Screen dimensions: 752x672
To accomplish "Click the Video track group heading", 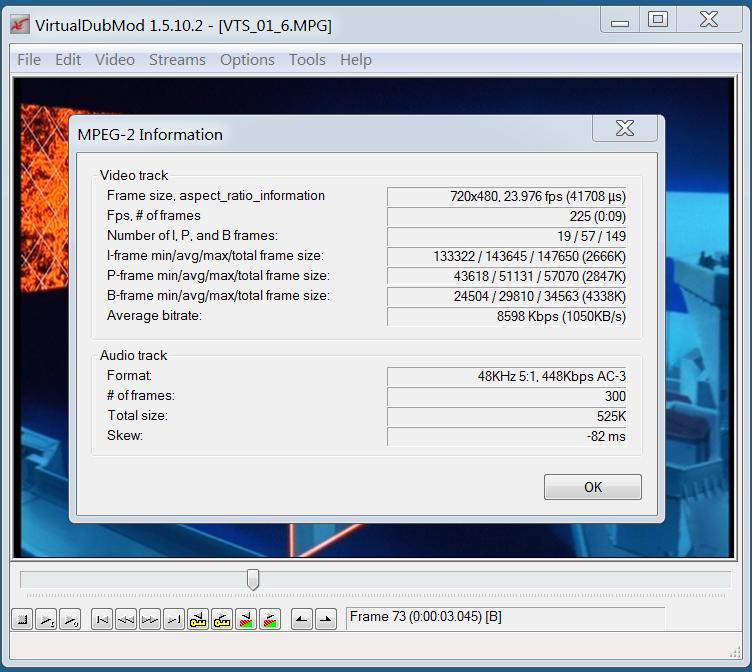I will point(134,175).
